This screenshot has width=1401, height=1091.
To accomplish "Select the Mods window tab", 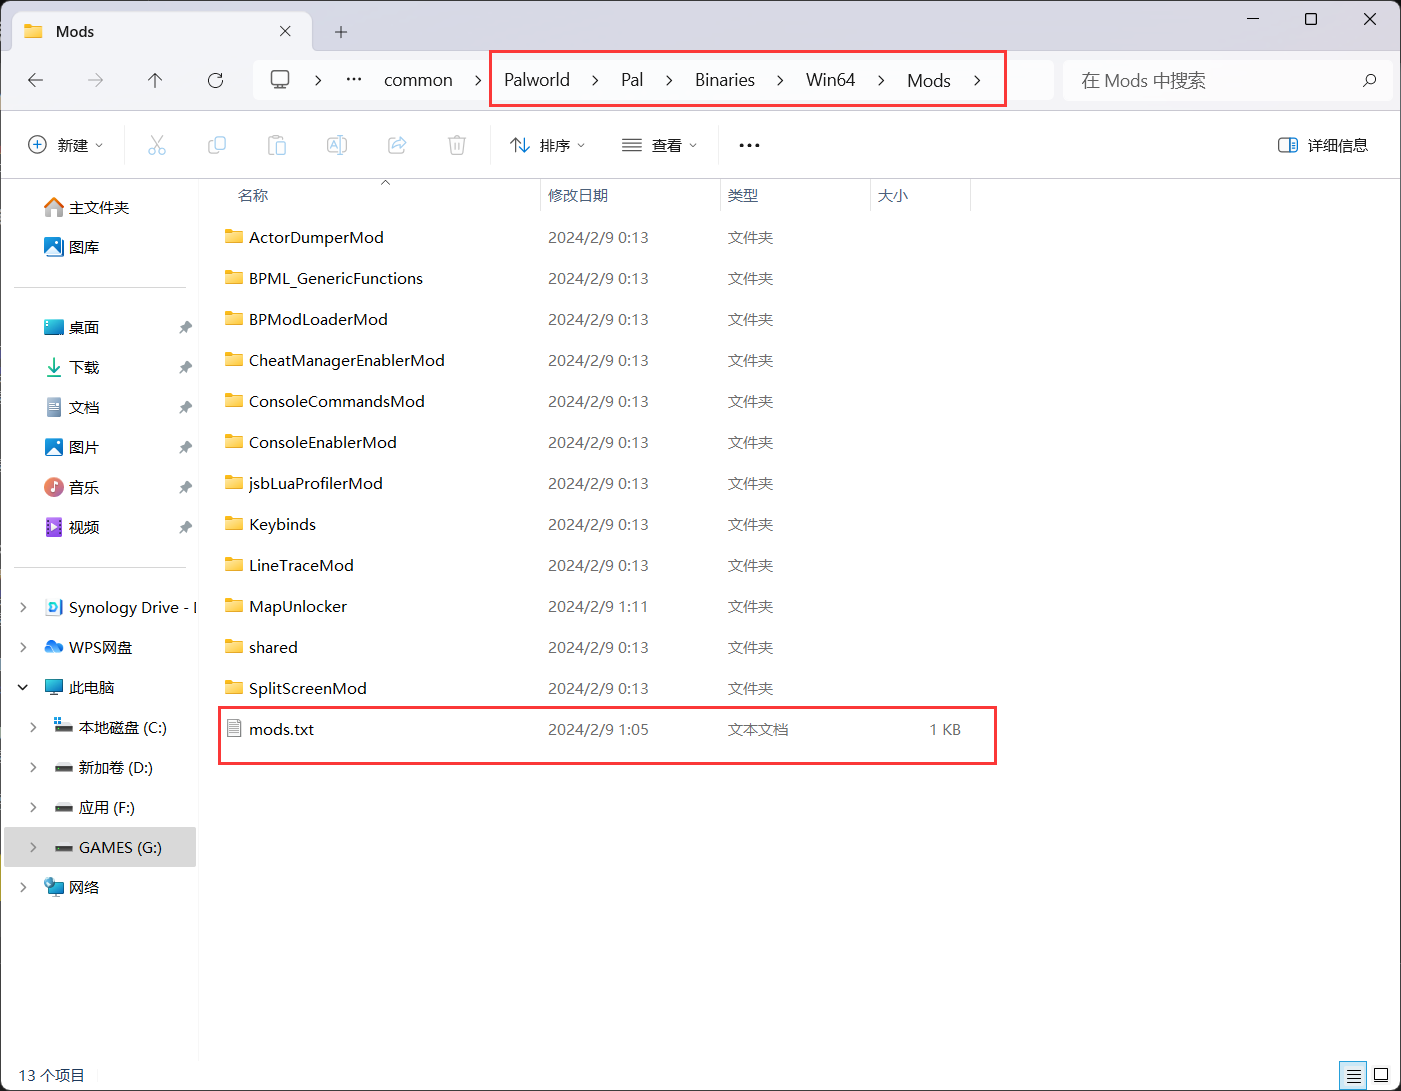I will (160, 31).
